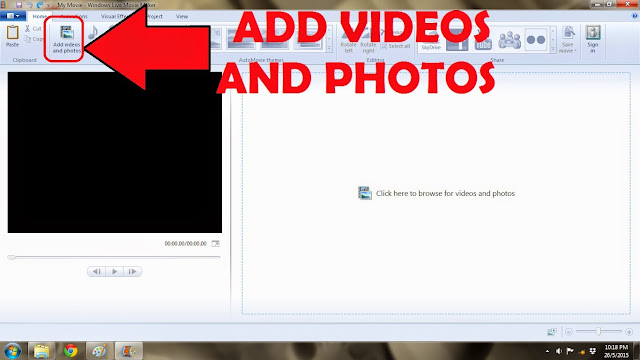
Task: Open Customize Quick Access Toolbar dropdown
Action: [49, 5]
